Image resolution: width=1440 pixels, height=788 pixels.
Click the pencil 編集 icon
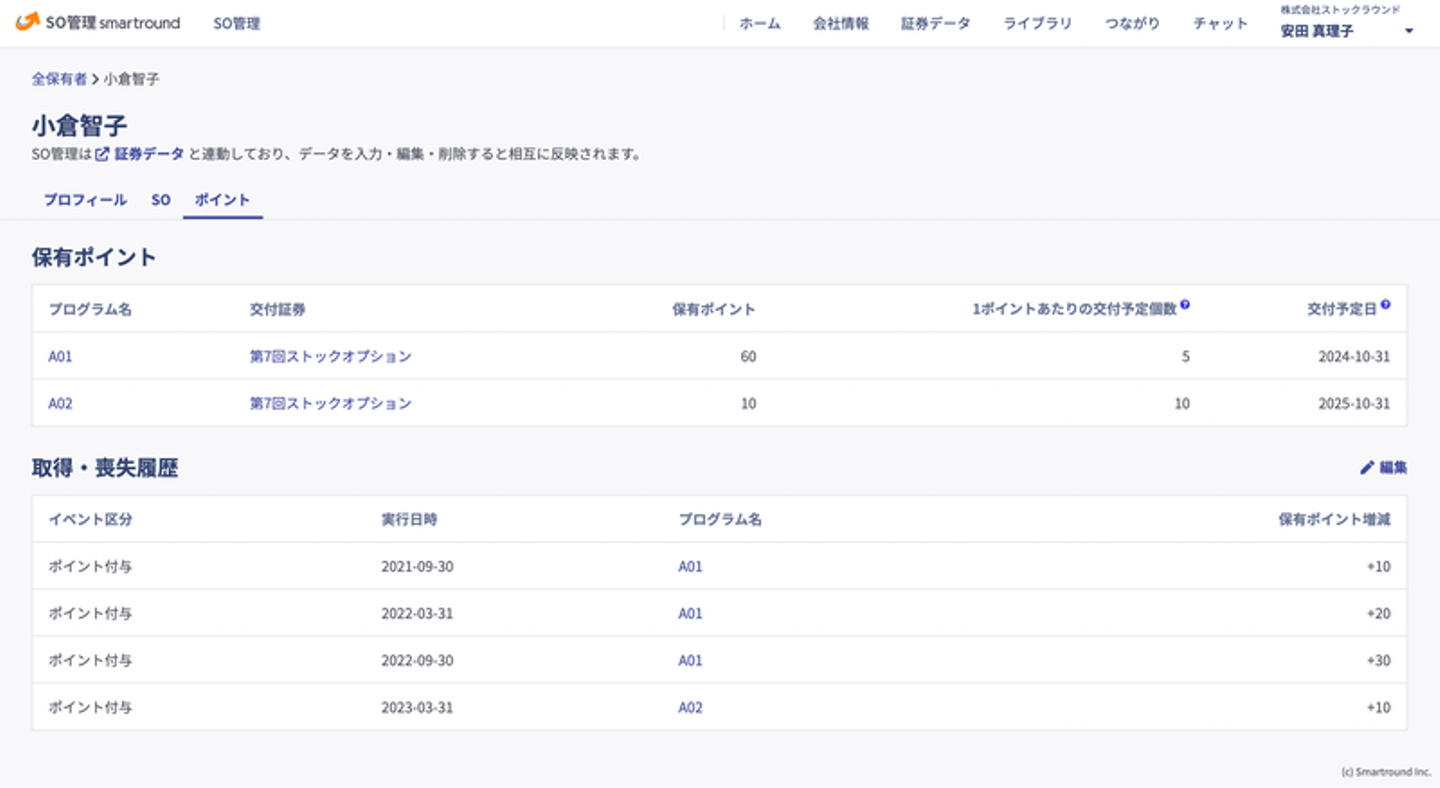[x=1367, y=467]
